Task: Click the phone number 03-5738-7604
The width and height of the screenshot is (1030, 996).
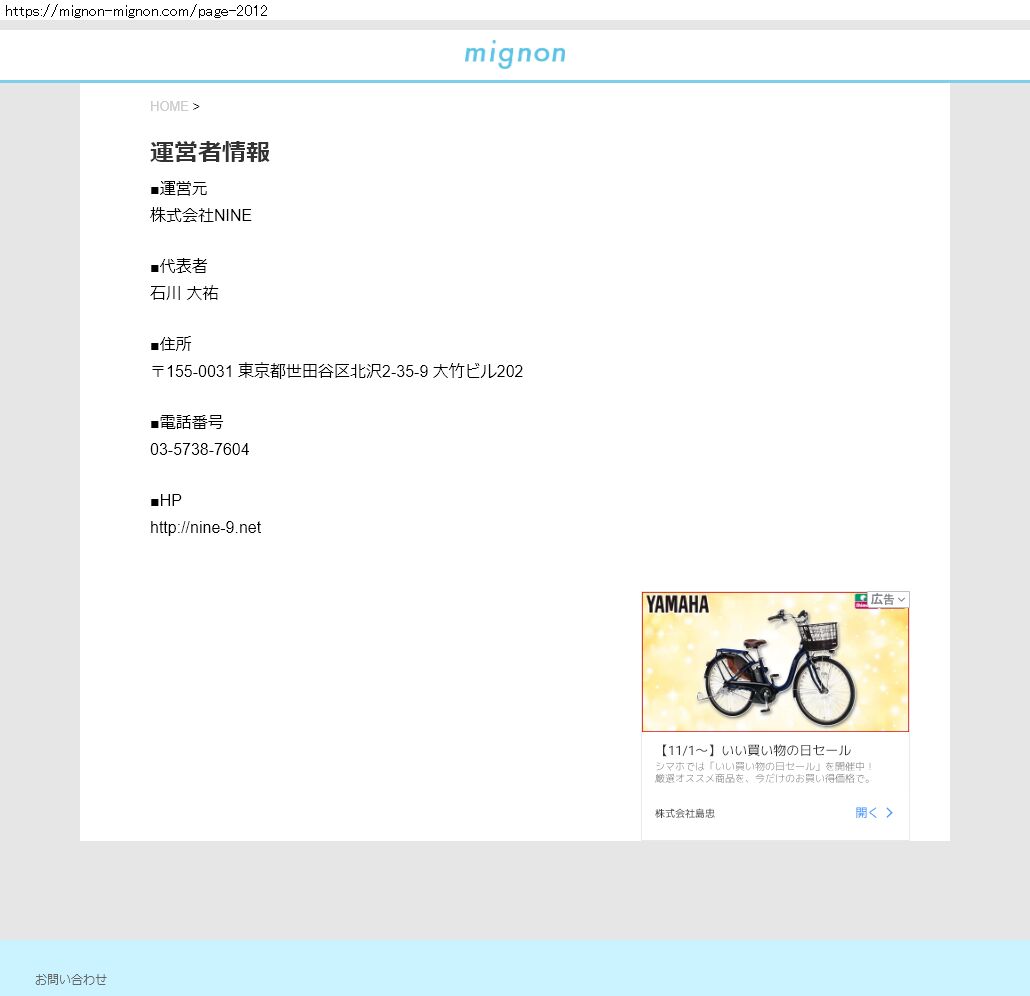Action: 200,450
